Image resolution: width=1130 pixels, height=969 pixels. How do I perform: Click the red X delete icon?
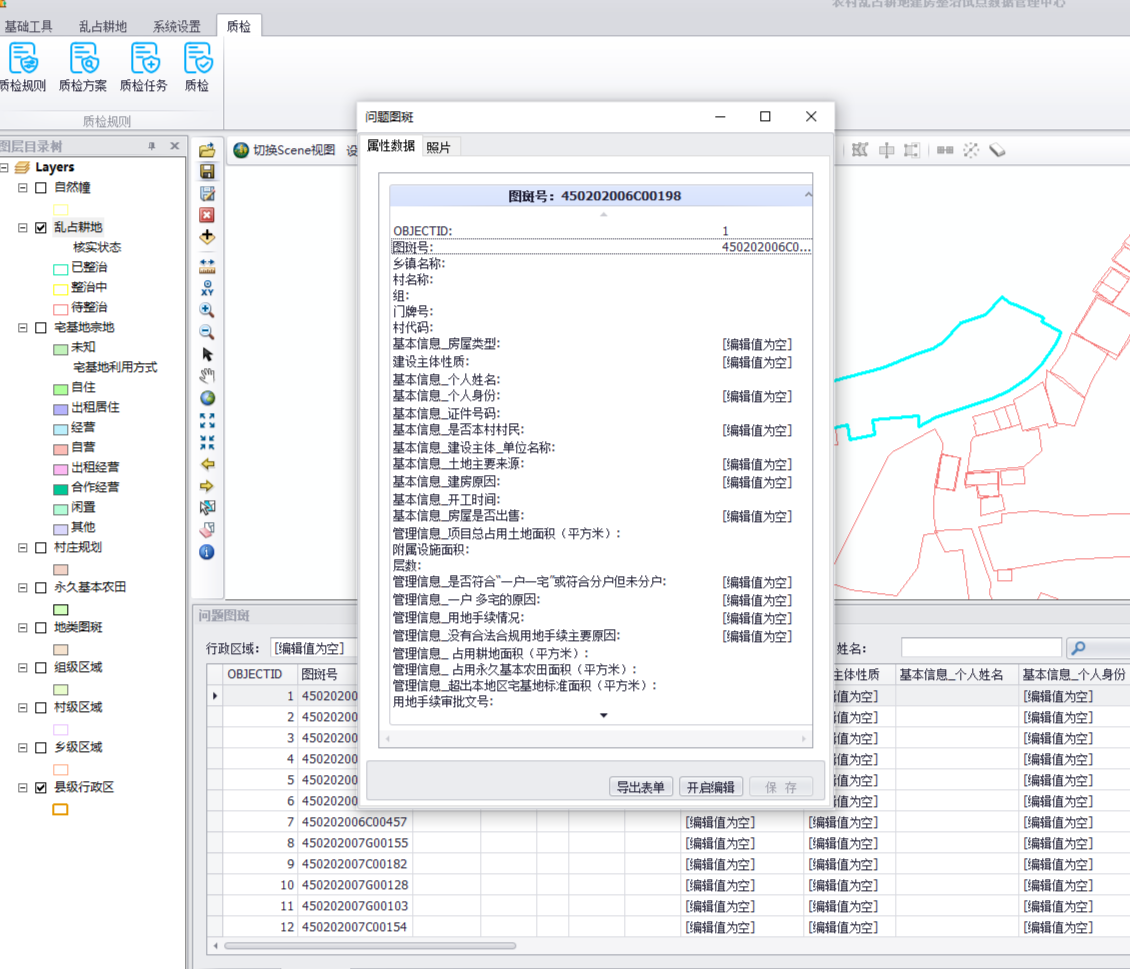207,215
